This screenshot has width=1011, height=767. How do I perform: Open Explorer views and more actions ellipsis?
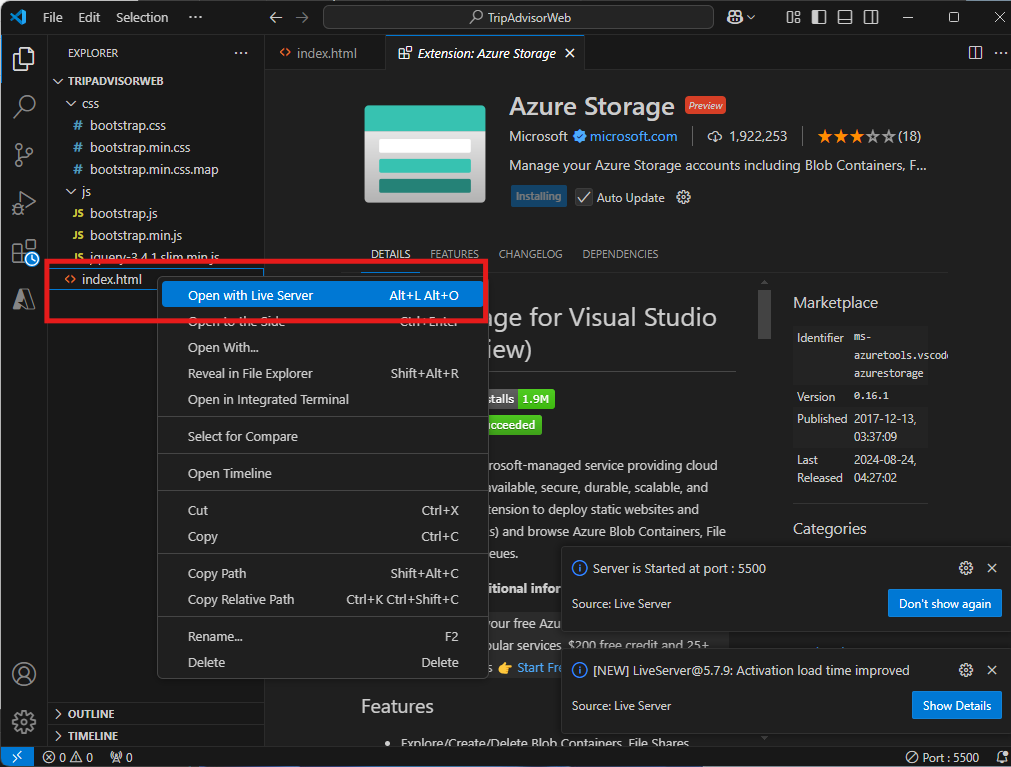coord(241,53)
